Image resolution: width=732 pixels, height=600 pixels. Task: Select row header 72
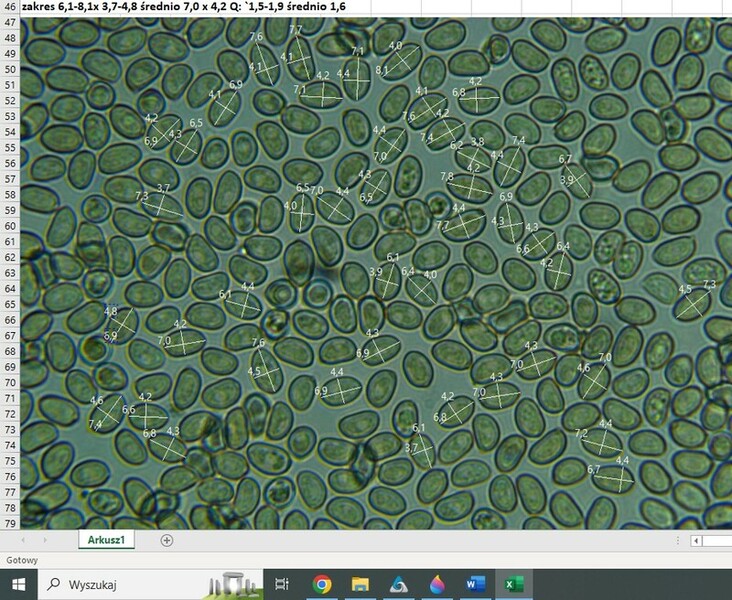point(10,414)
